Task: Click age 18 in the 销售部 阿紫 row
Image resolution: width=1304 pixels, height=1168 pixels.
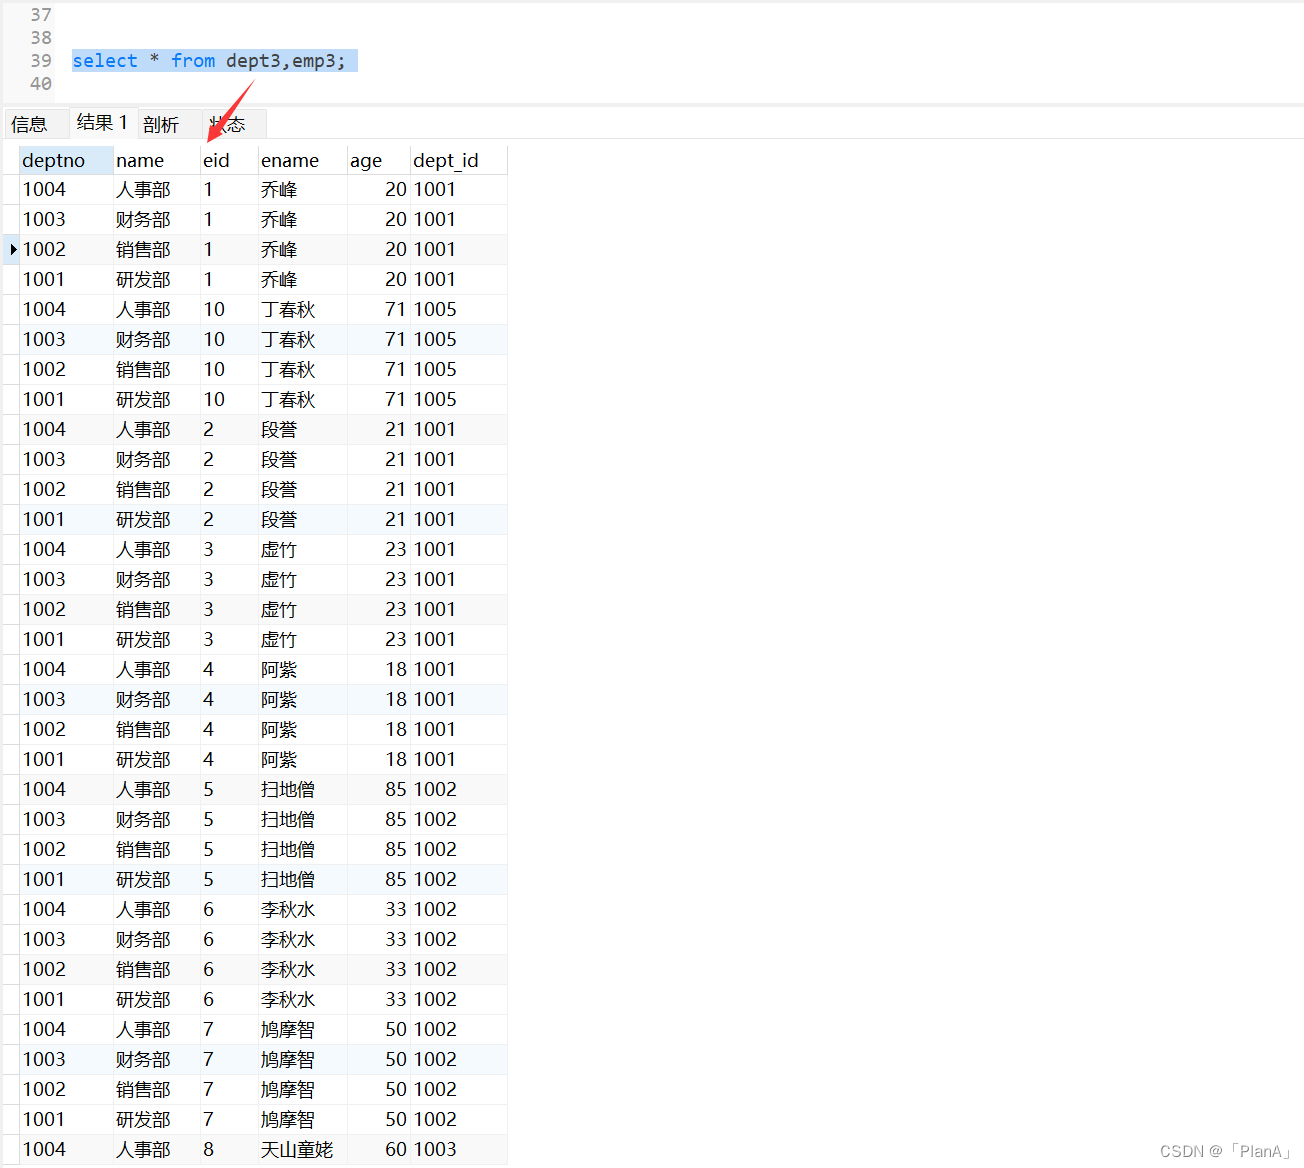Action: click(378, 729)
